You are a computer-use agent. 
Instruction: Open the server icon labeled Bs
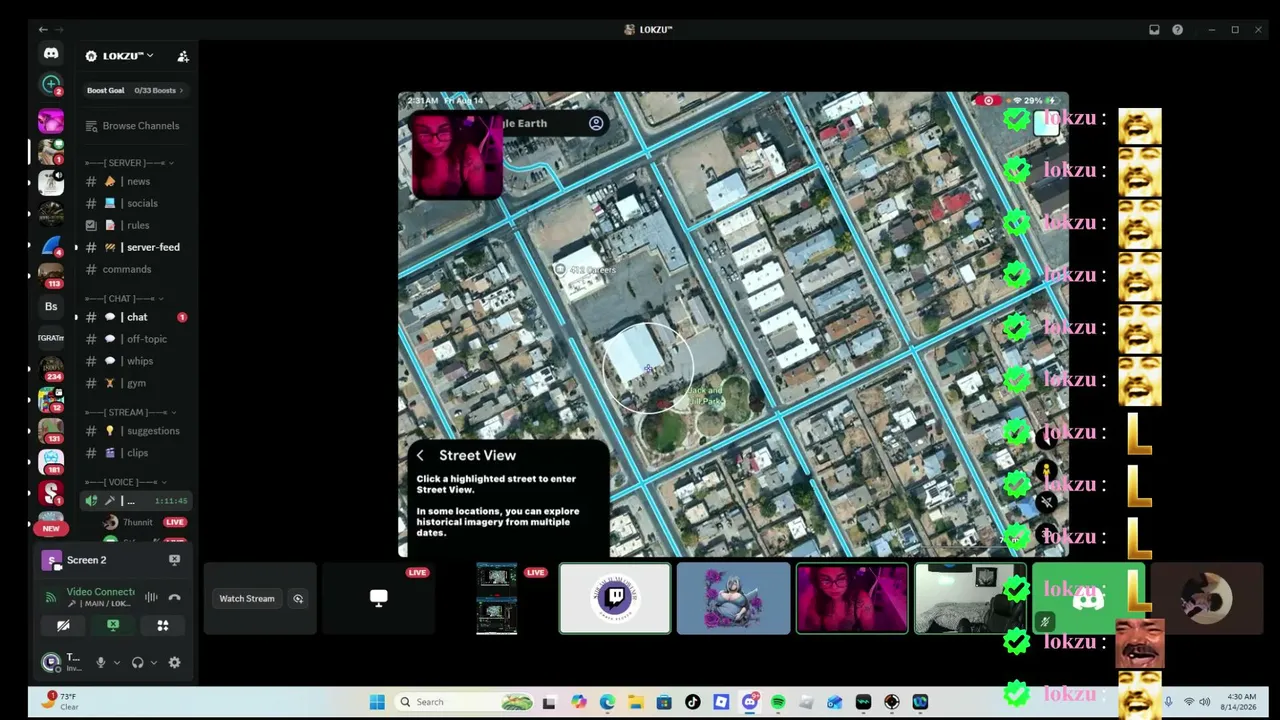[x=51, y=306]
